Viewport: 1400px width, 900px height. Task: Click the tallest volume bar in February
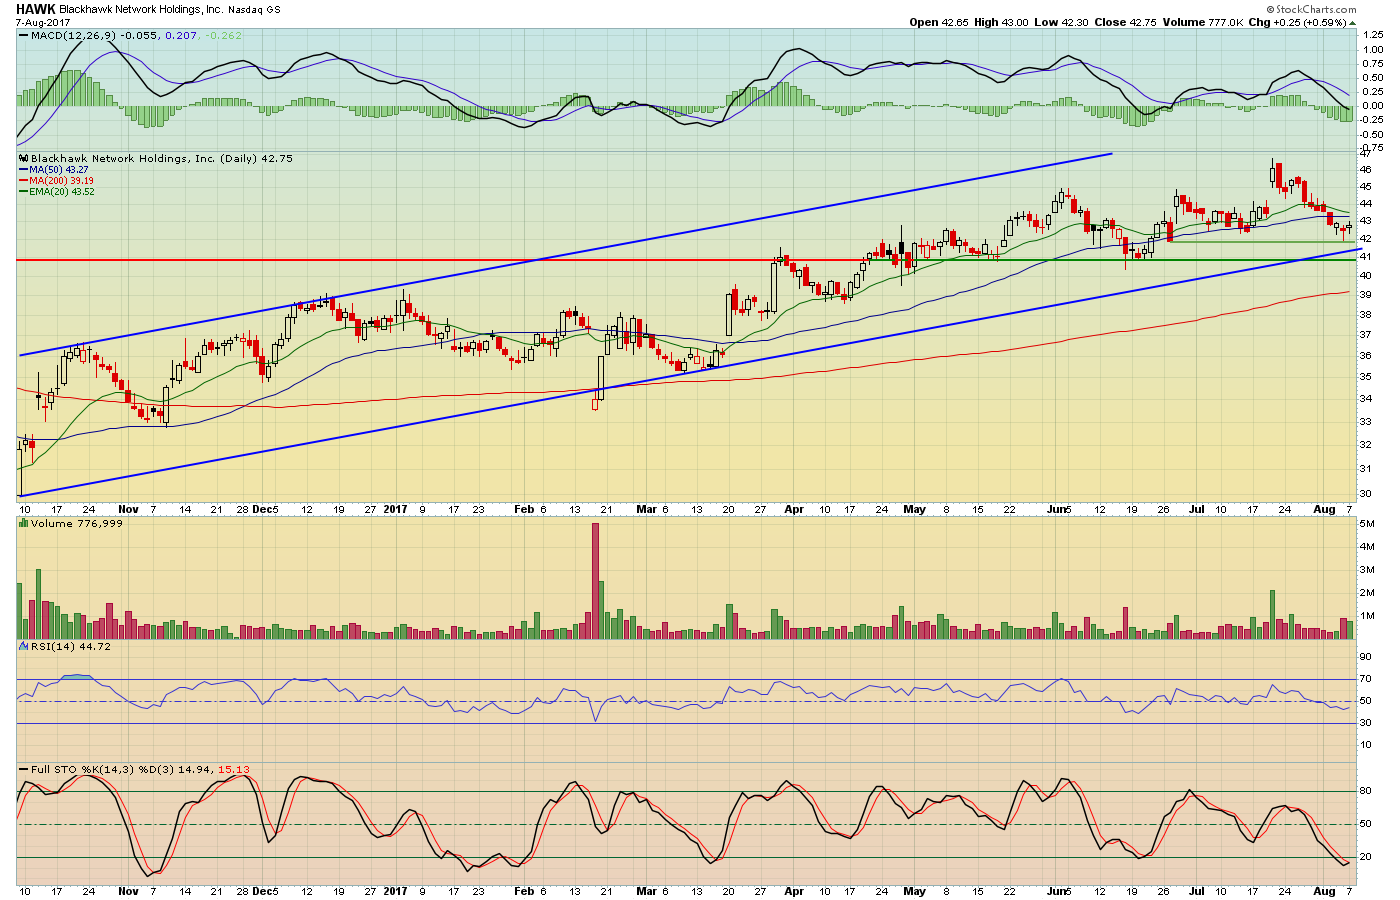(596, 580)
